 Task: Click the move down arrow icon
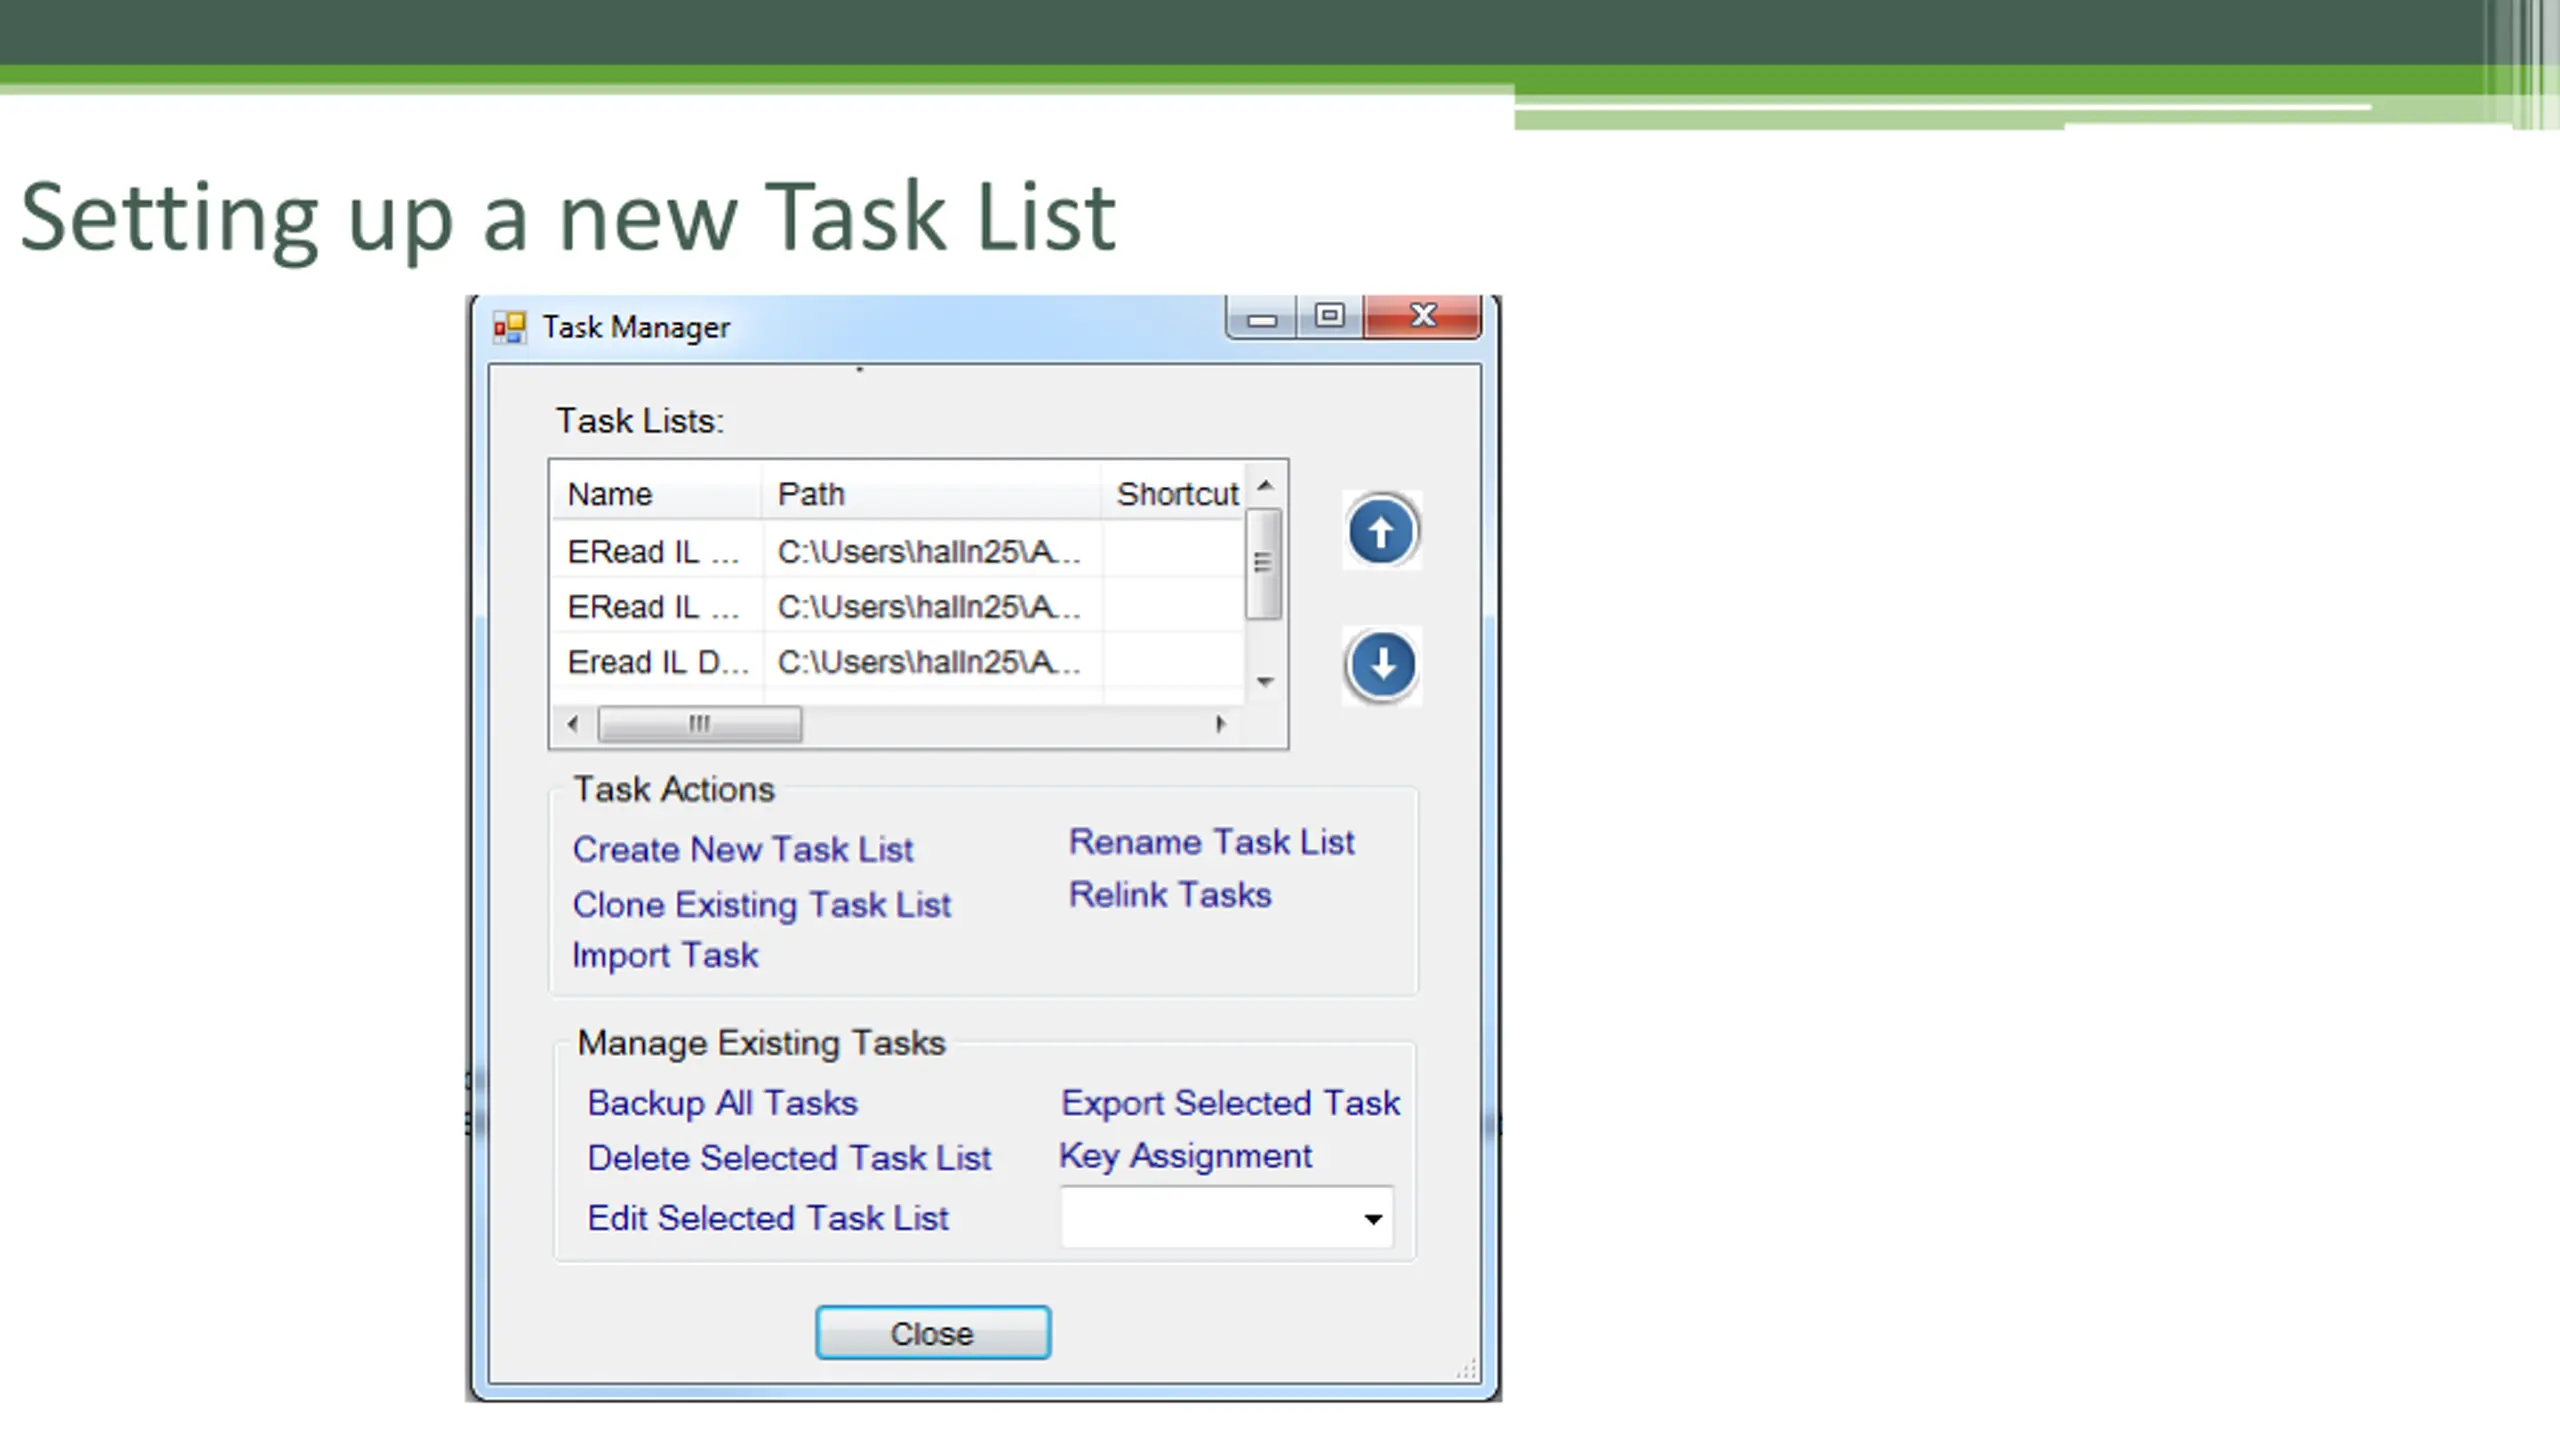(1381, 665)
